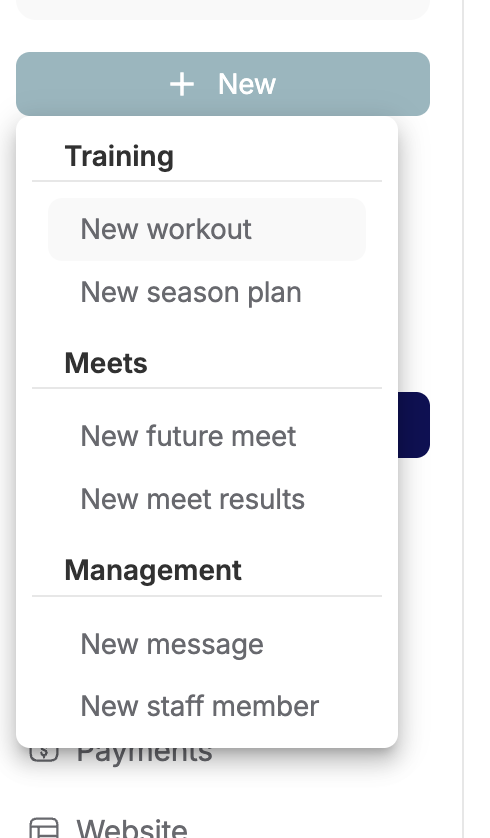
Task: Choose New season plan option
Action: coord(207,292)
